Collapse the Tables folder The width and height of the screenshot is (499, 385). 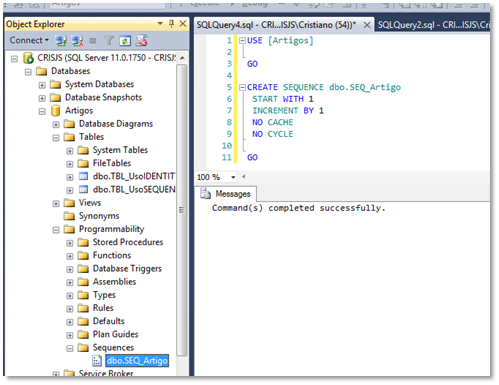[56, 138]
